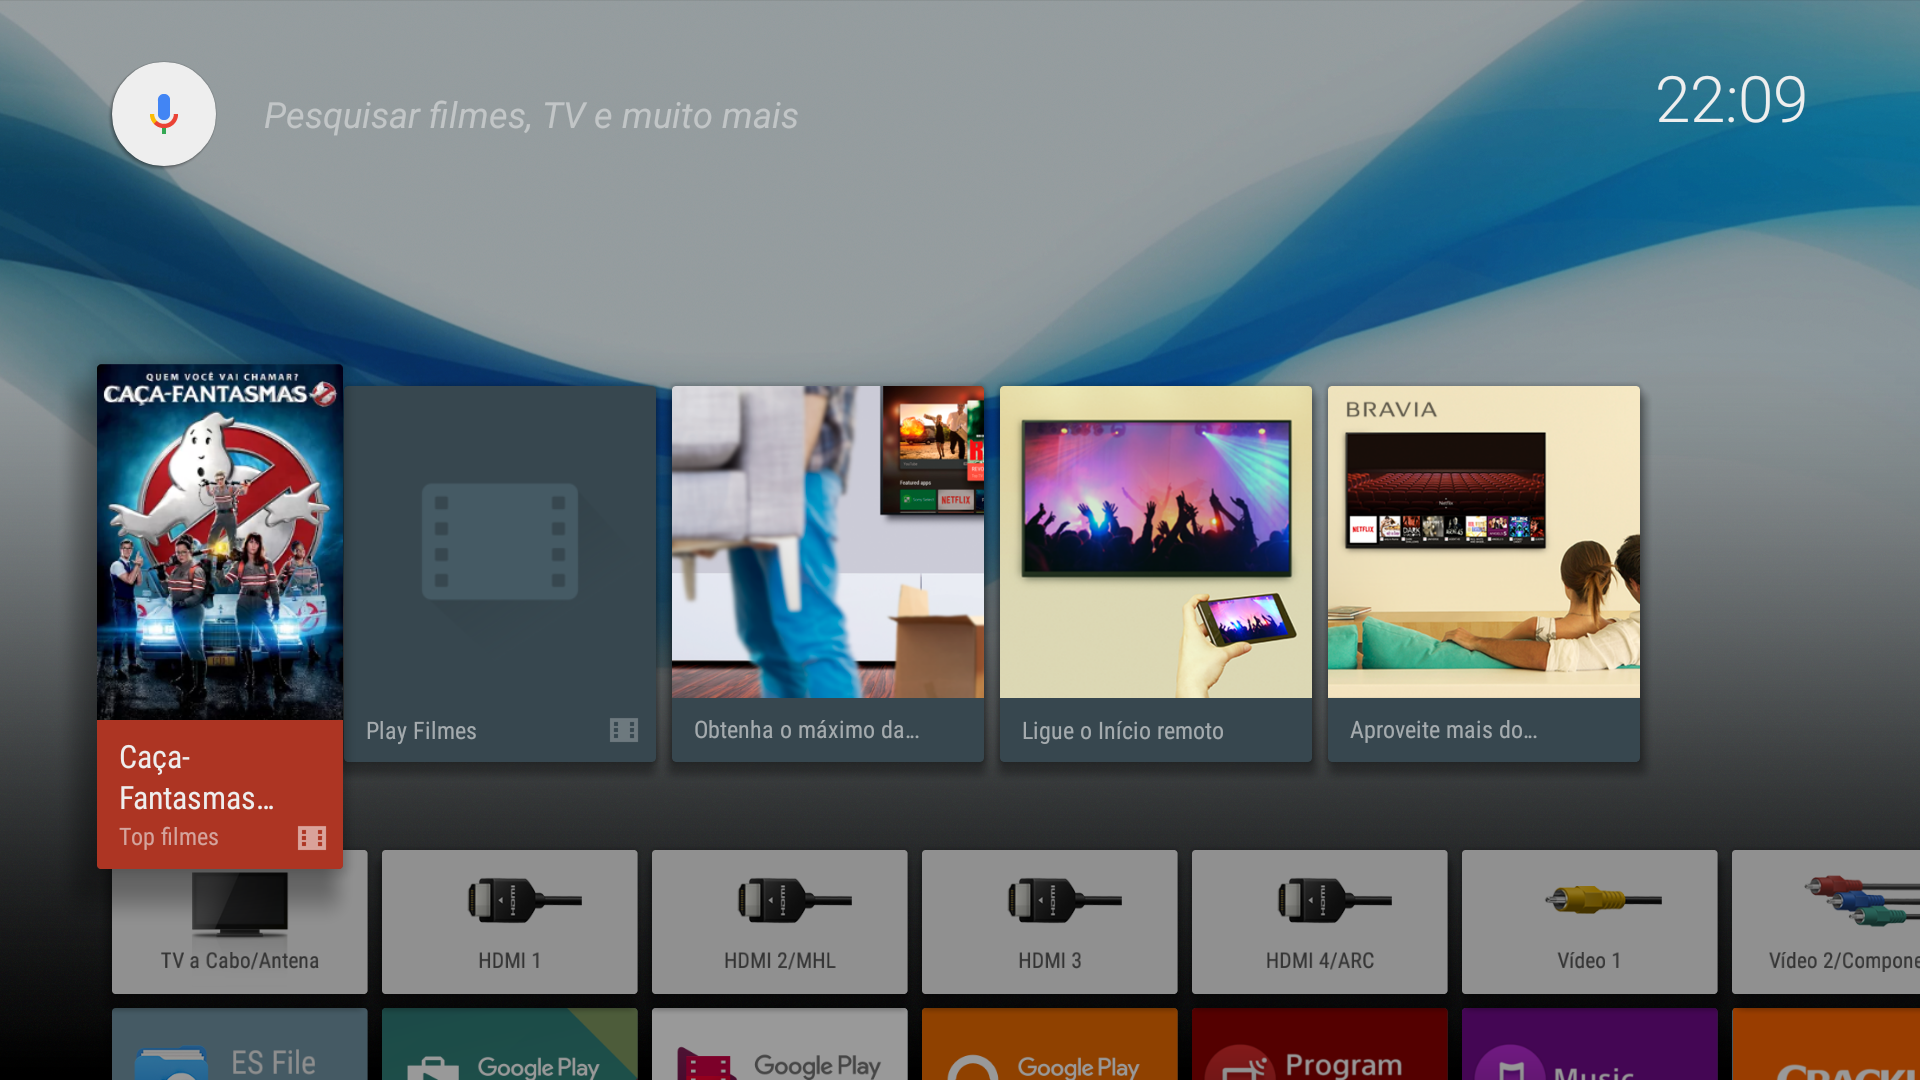Image resolution: width=1920 pixels, height=1080 pixels.
Task: Switch to the HDMI 2/MHL input
Action: click(779, 921)
